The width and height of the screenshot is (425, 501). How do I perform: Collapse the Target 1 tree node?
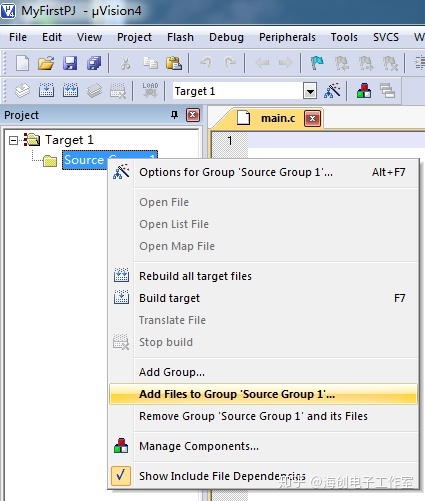pos(13,140)
